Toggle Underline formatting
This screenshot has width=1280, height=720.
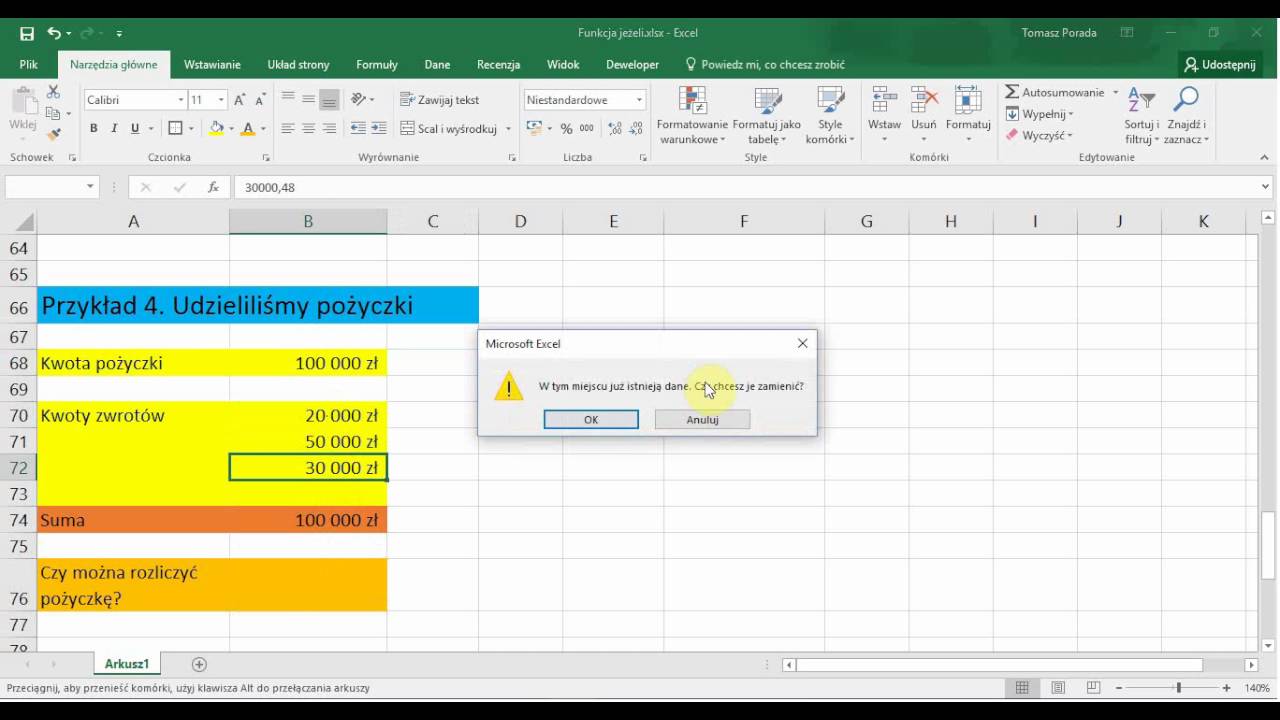click(x=135, y=128)
